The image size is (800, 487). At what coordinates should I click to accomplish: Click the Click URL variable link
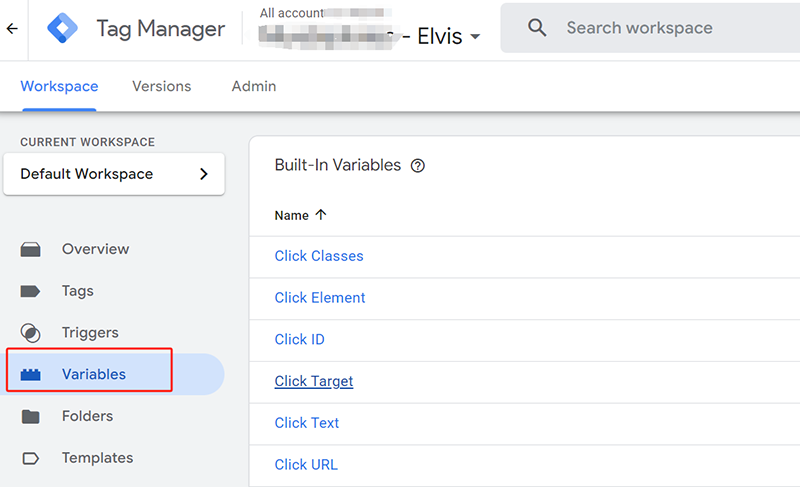306,464
